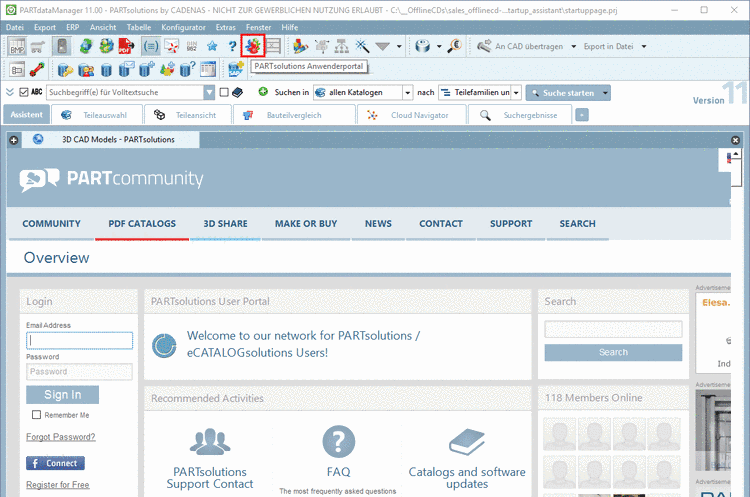Switch to the Bauteilvergleich tab

294,115
